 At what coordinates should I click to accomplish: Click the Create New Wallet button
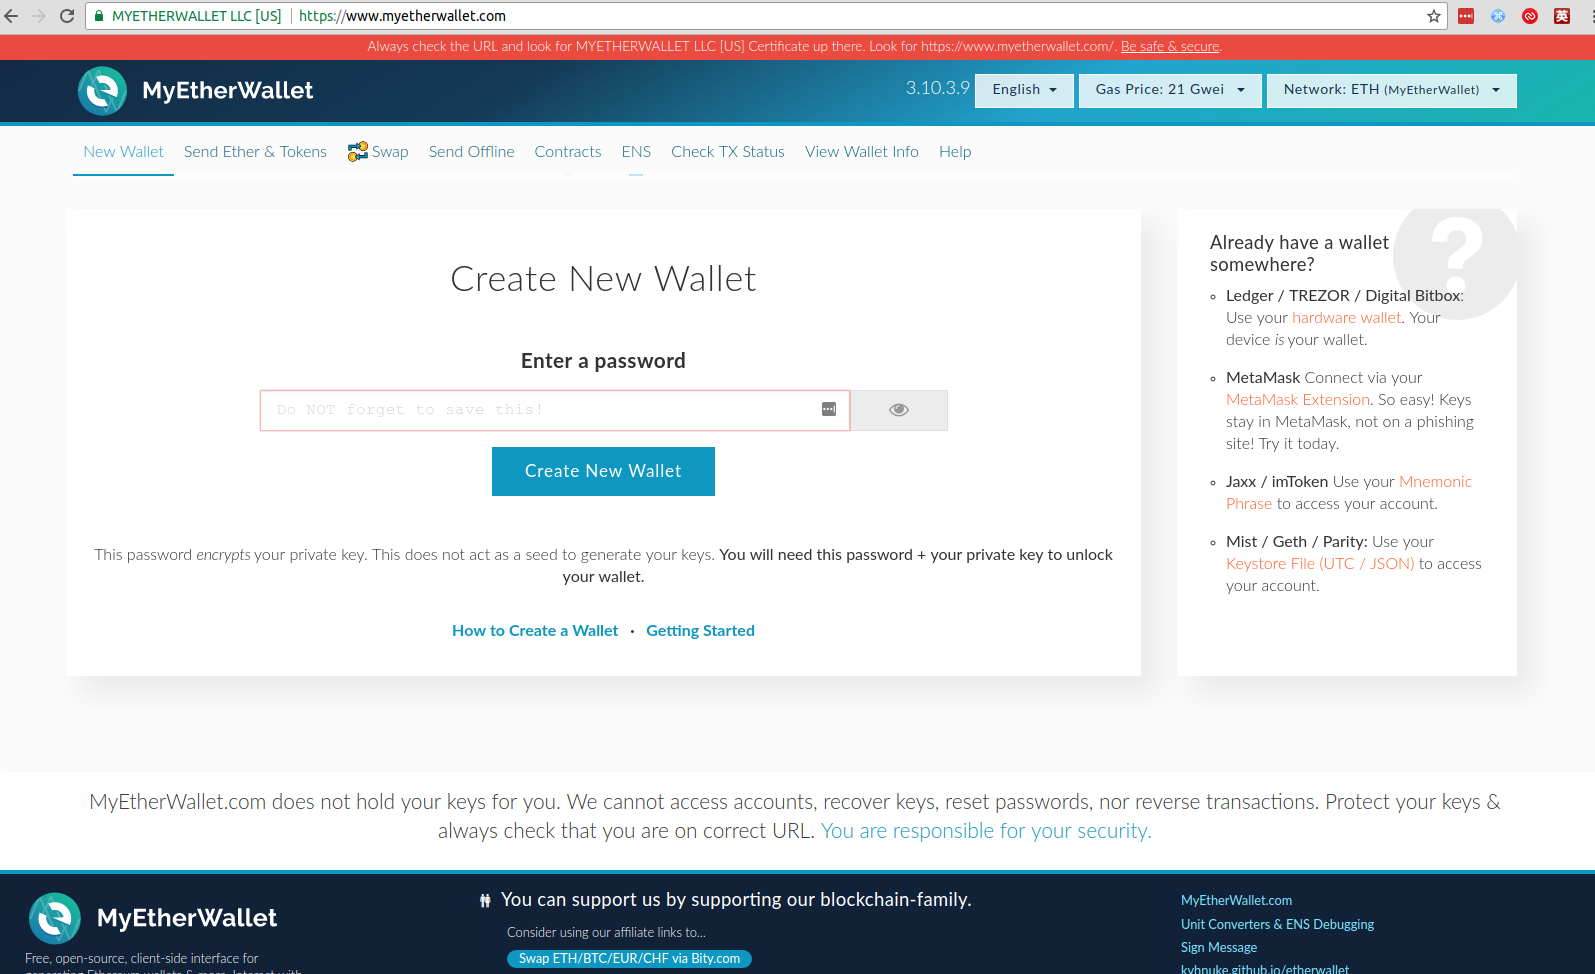pos(603,471)
